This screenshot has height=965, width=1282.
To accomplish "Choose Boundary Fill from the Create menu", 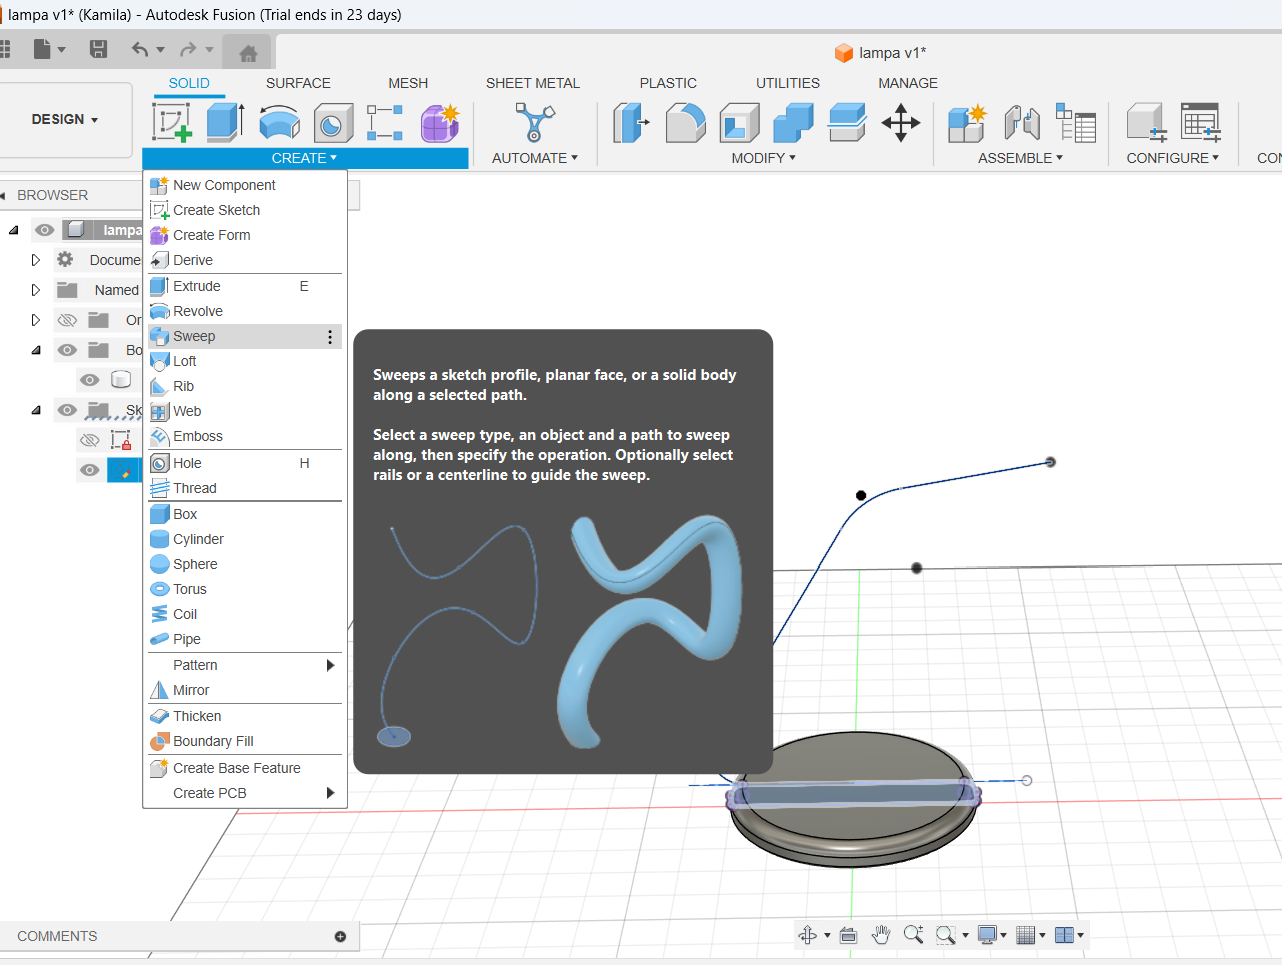I will [245, 741].
